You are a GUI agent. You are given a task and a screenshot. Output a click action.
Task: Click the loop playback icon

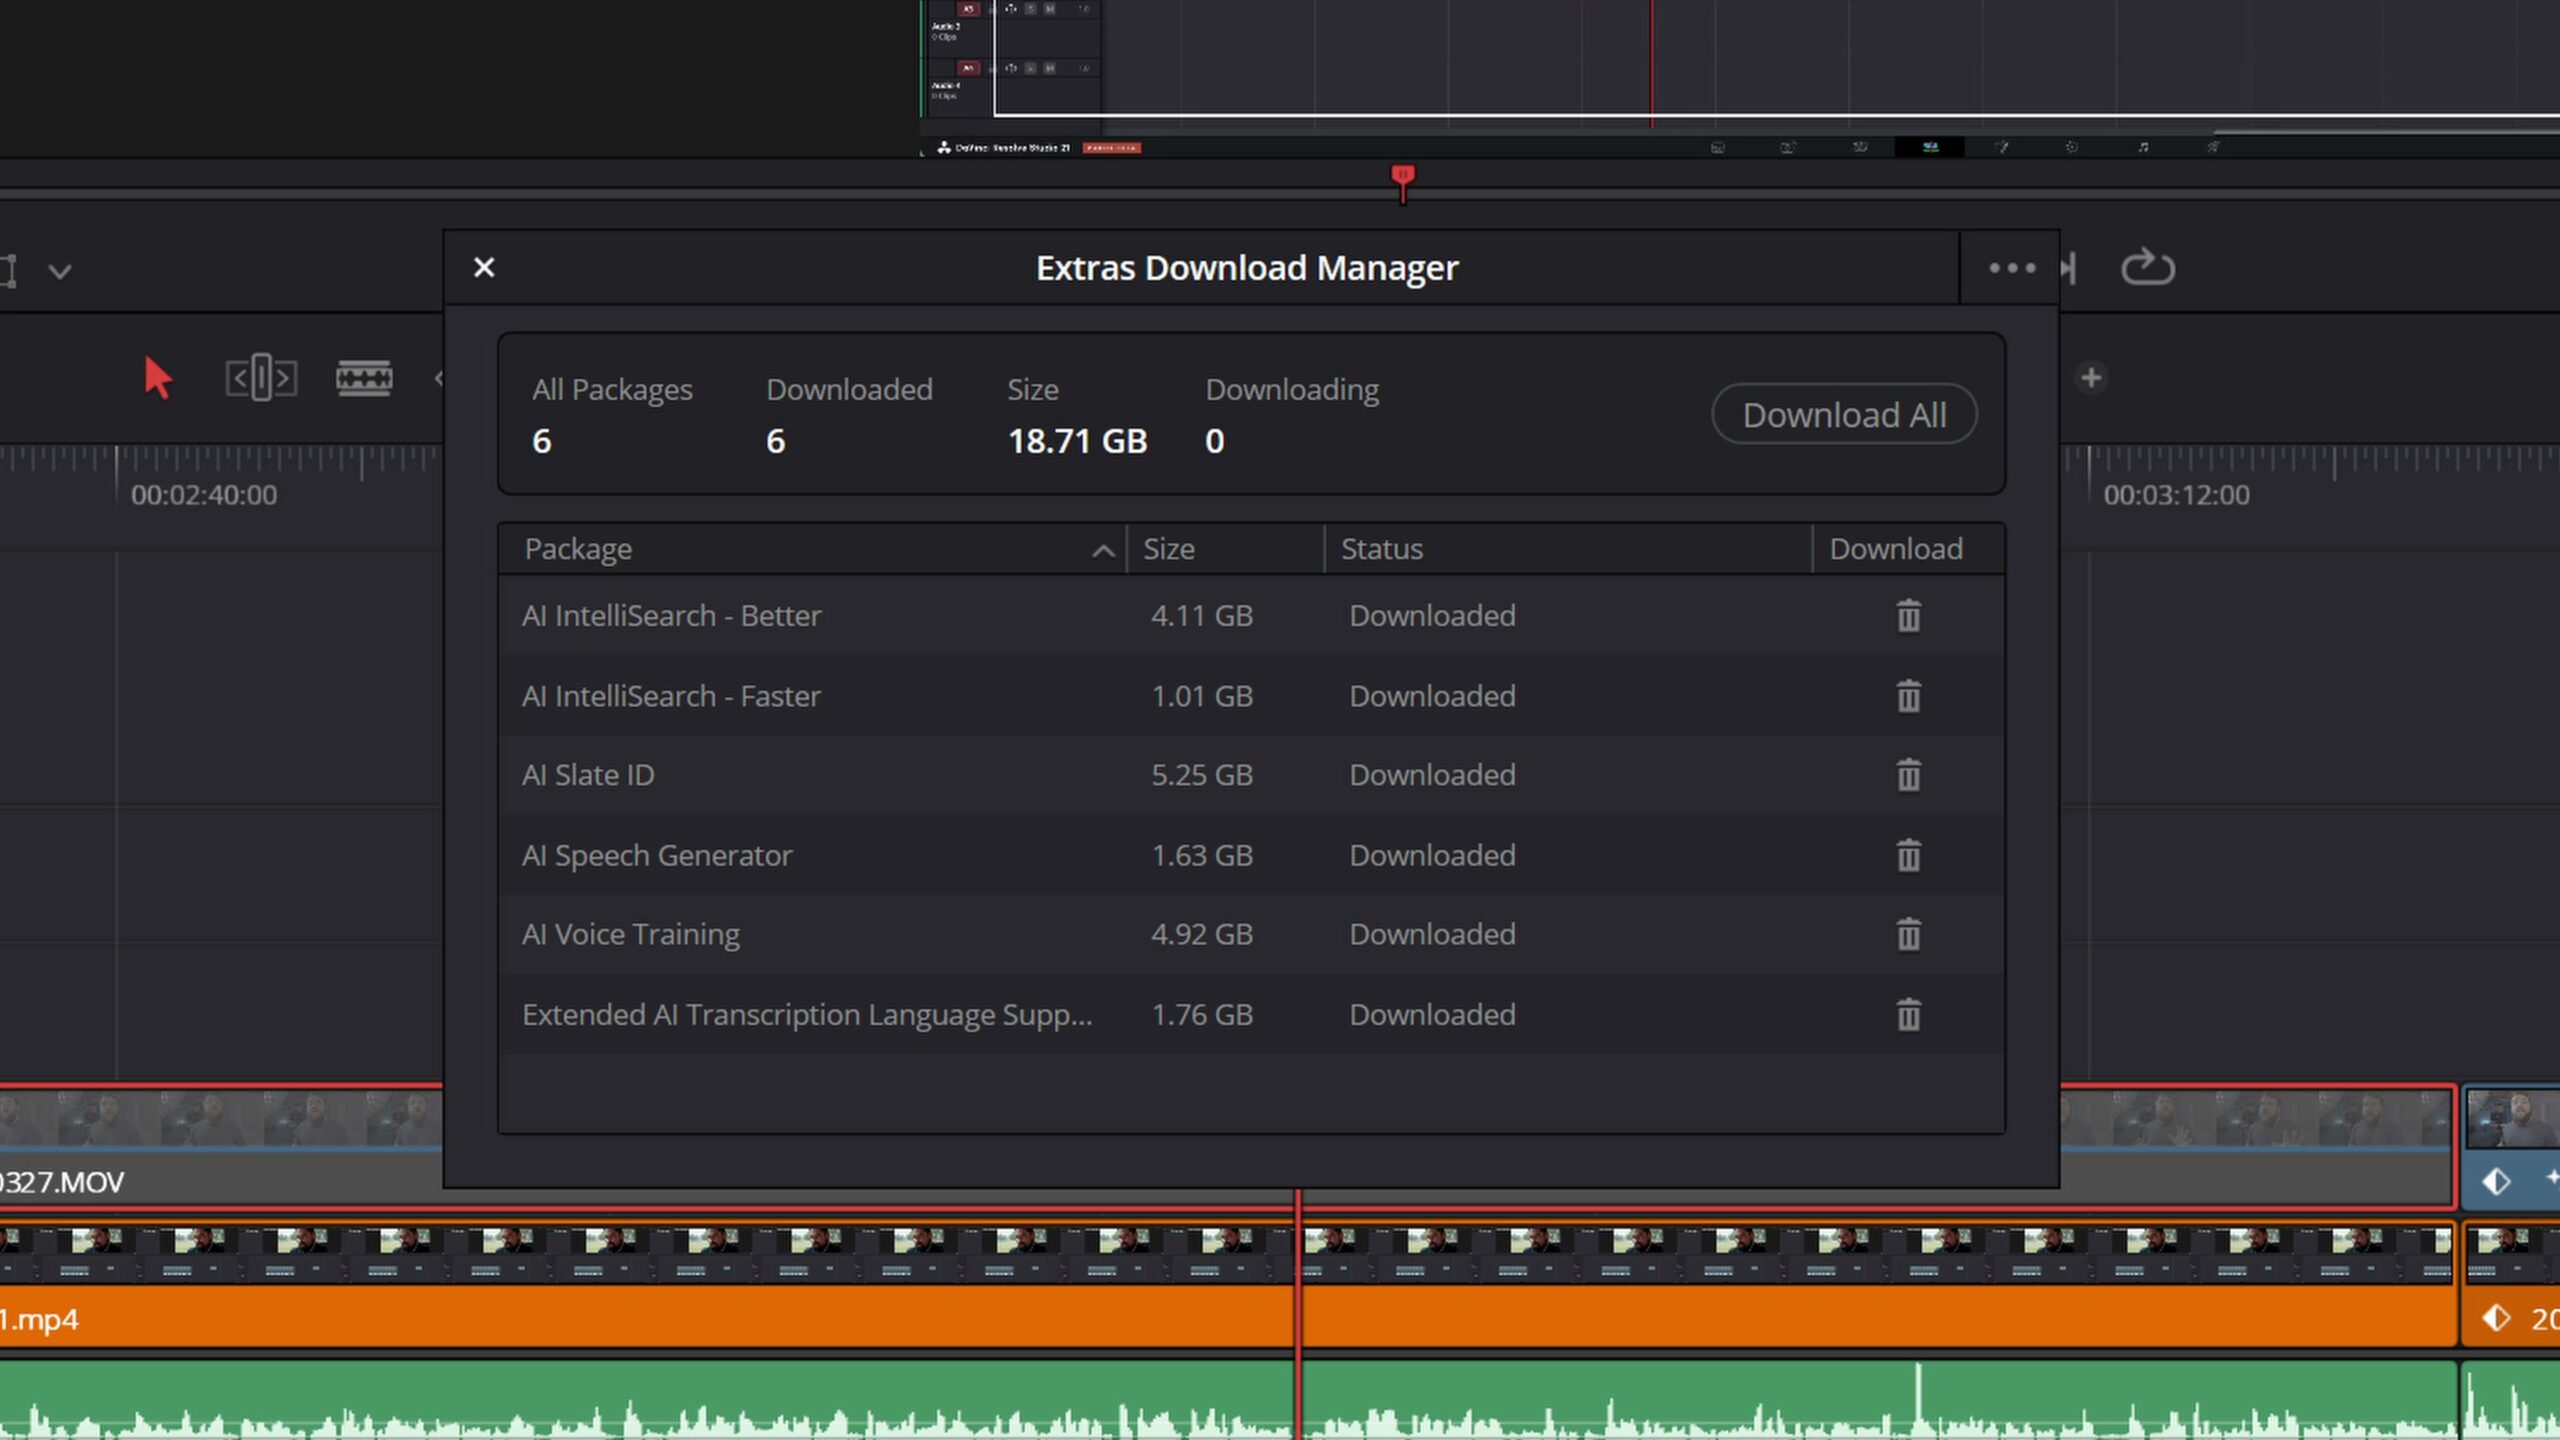(2147, 267)
